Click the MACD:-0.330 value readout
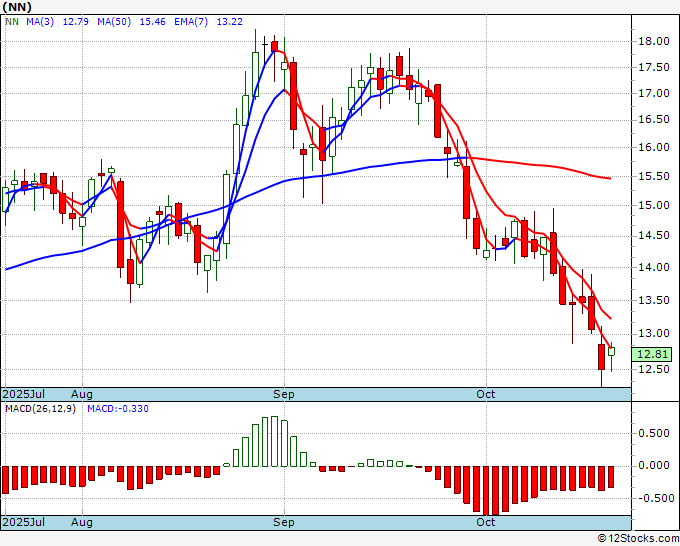Viewport: 680px width, 546px height. tap(118, 409)
